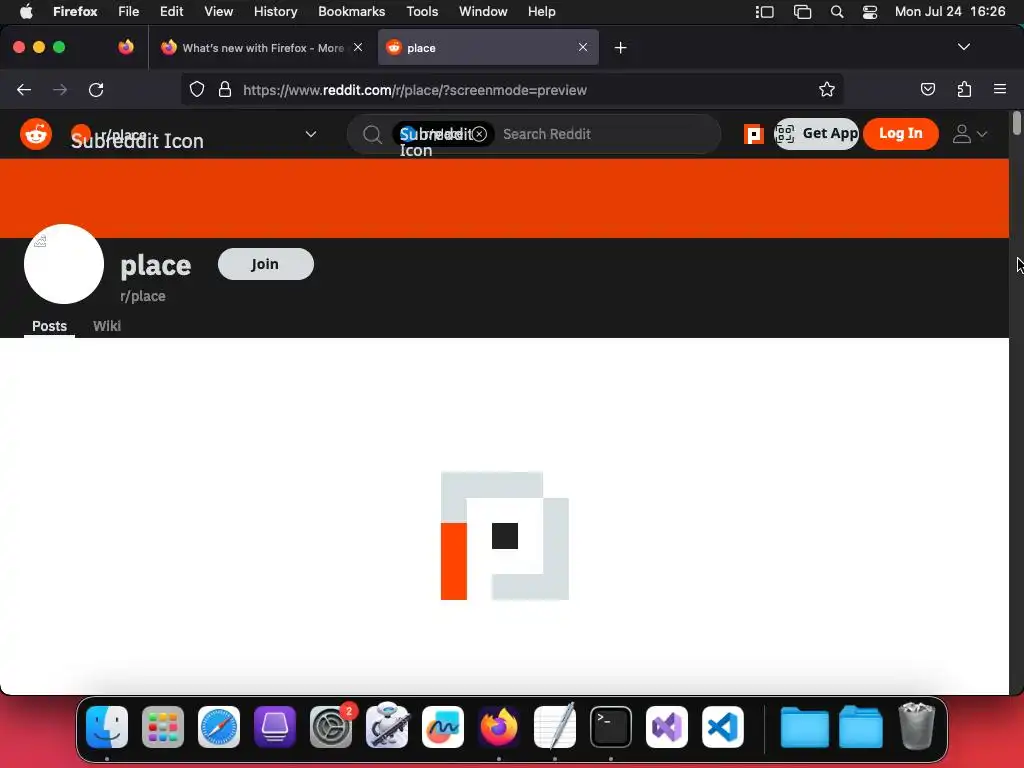This screenshot has width=1024, height=768.
Task: Open the Edit menu
Action: tap(172, 11)
